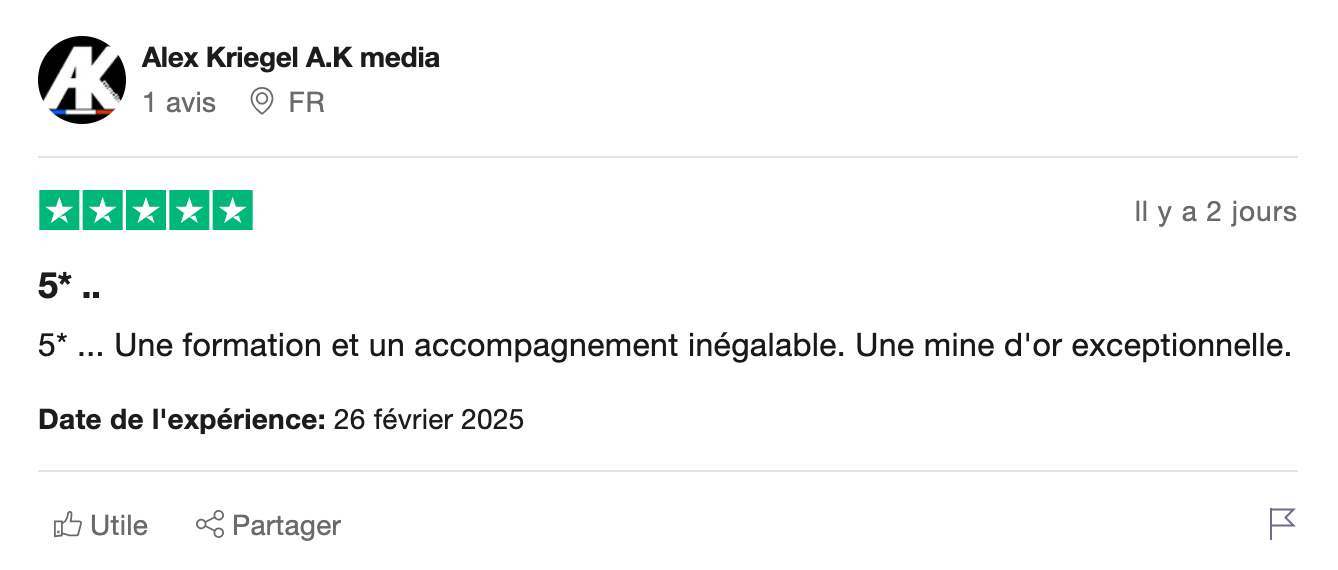Viewport: 1338px width, 570px height.
Task: Click the fifth green rating star
Action: [x=232, y=211]
